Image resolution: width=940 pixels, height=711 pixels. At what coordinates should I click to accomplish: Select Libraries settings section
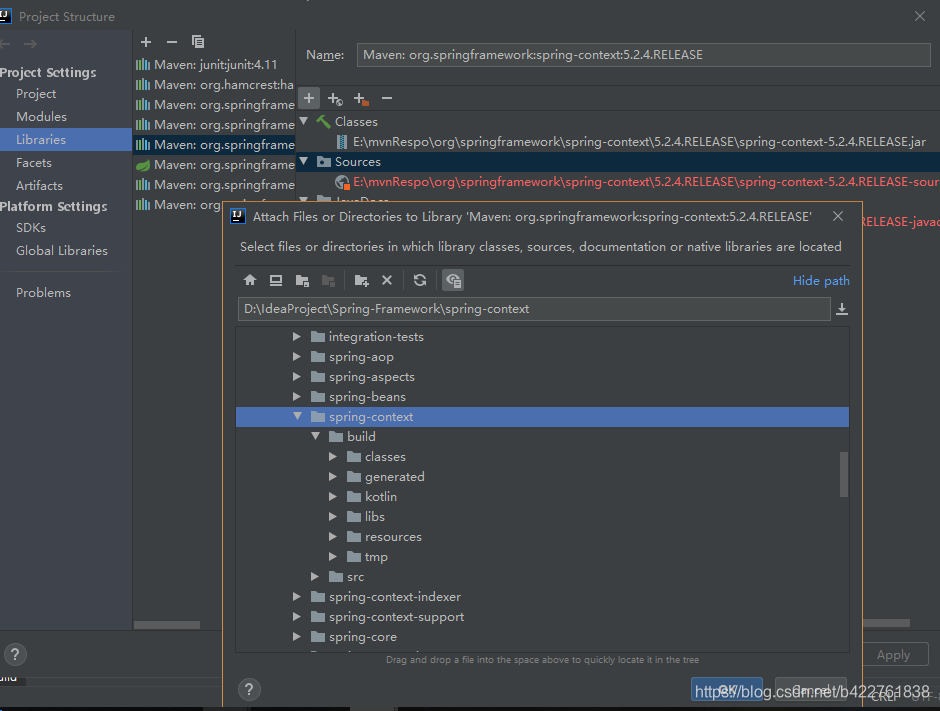coord(65,139)
